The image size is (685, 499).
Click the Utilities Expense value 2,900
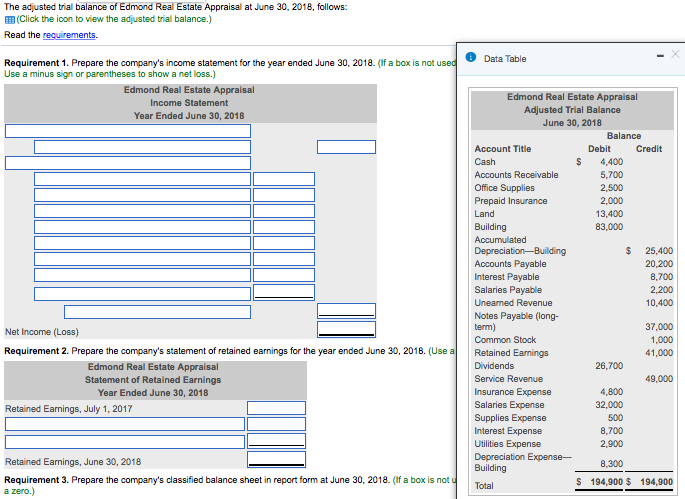[612, 444]
